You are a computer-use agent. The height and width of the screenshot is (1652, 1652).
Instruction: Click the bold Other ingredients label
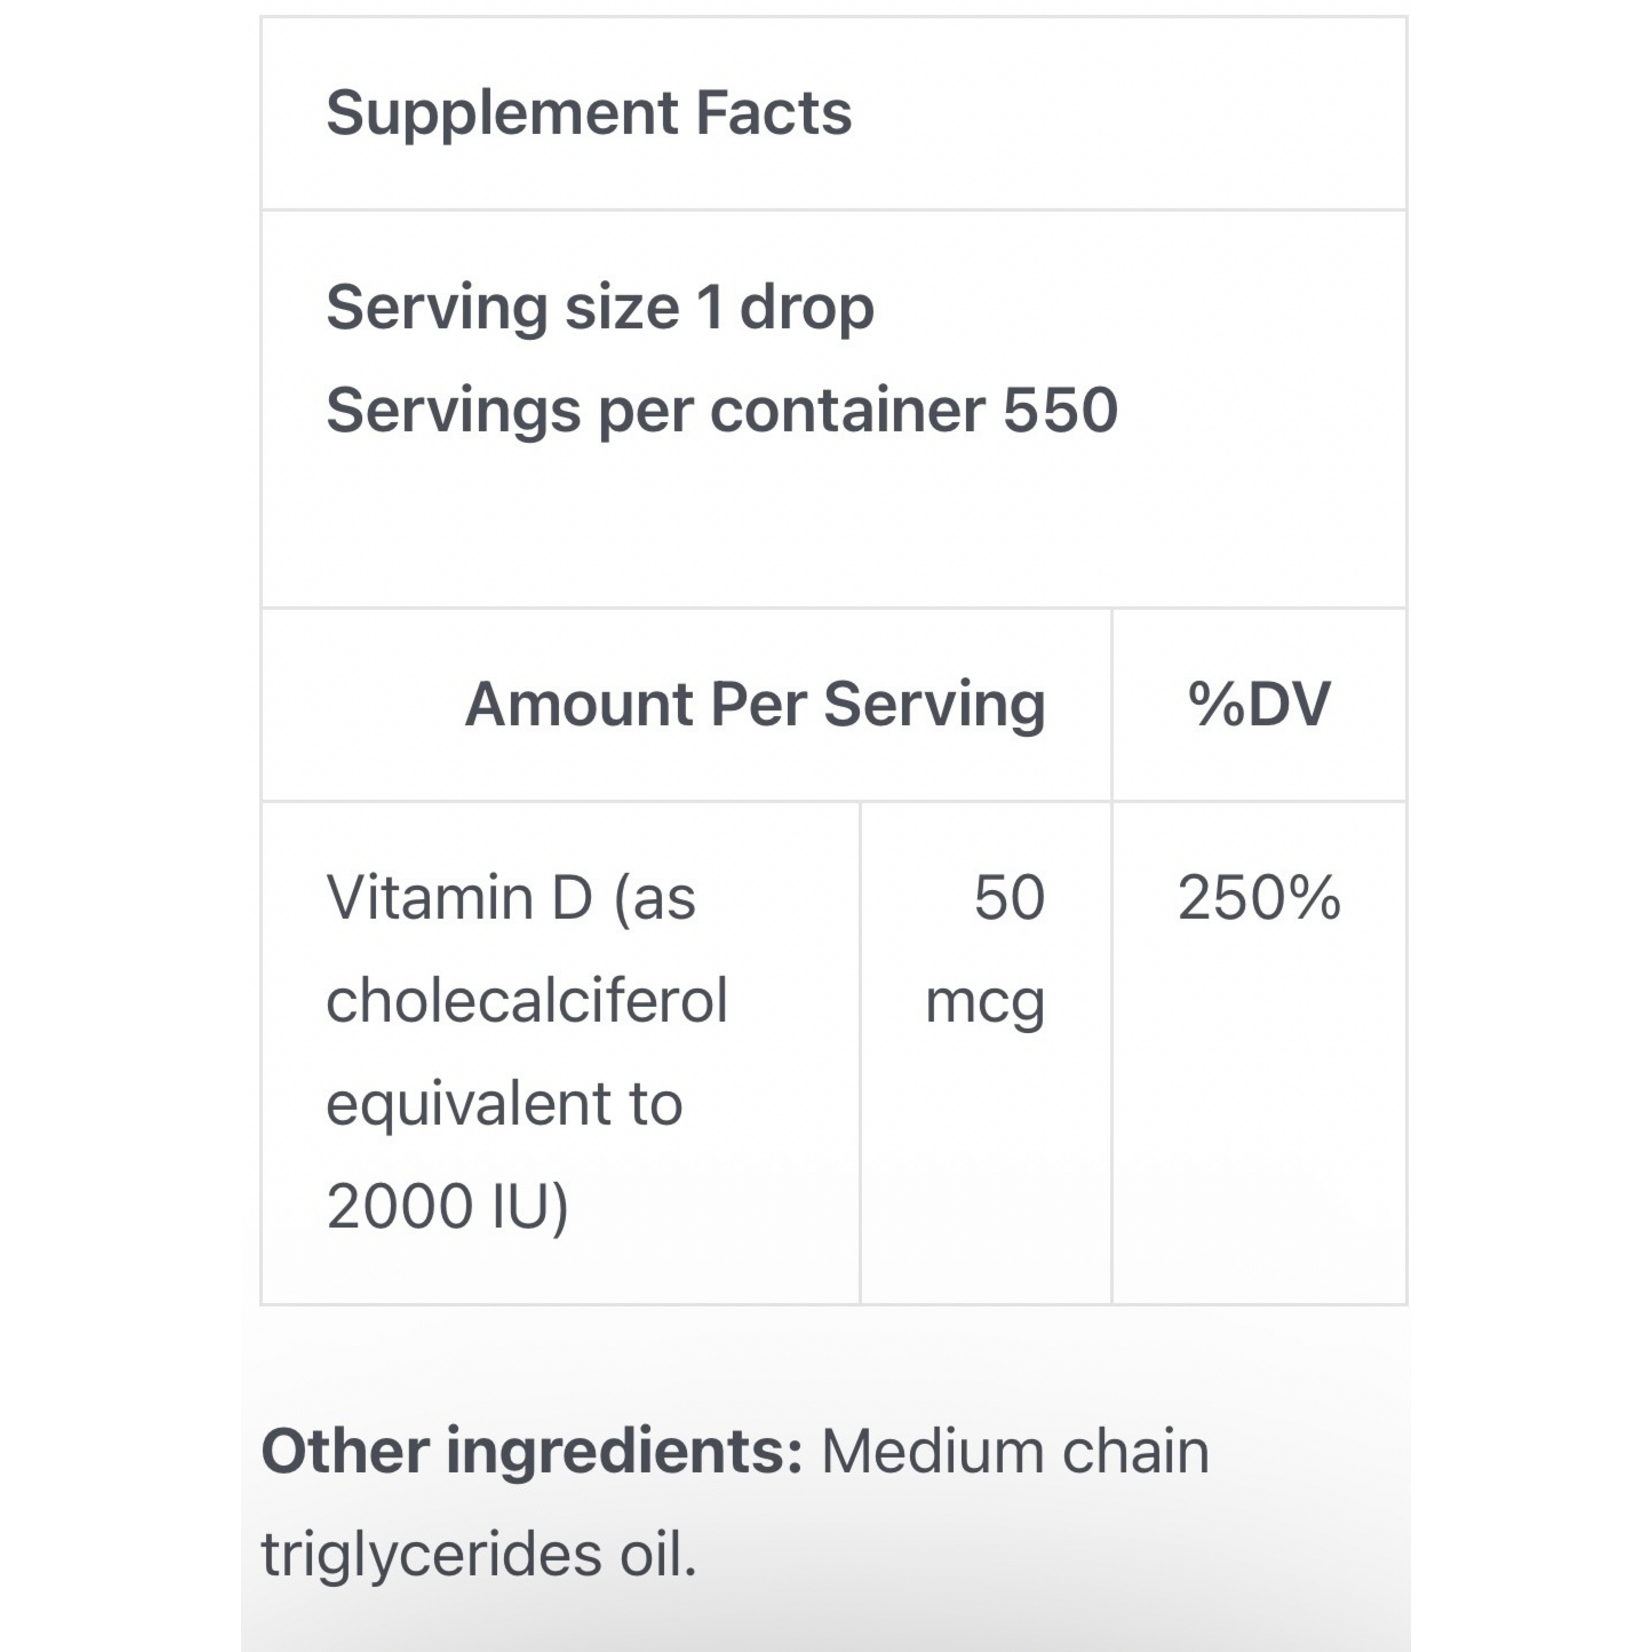[x=531, y=1451]
